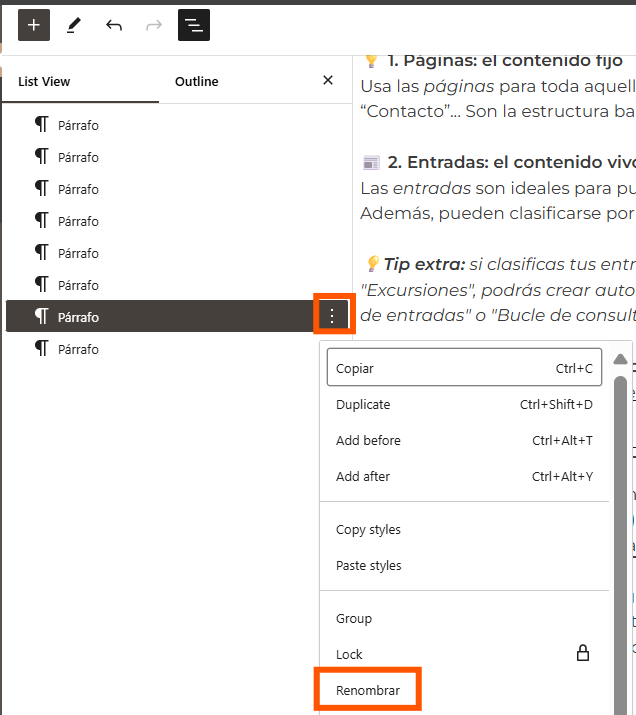Viewport: 636px width, 715px height.
Task: Open options menu for selected Párrafo
Action: [x=333, y=317]
